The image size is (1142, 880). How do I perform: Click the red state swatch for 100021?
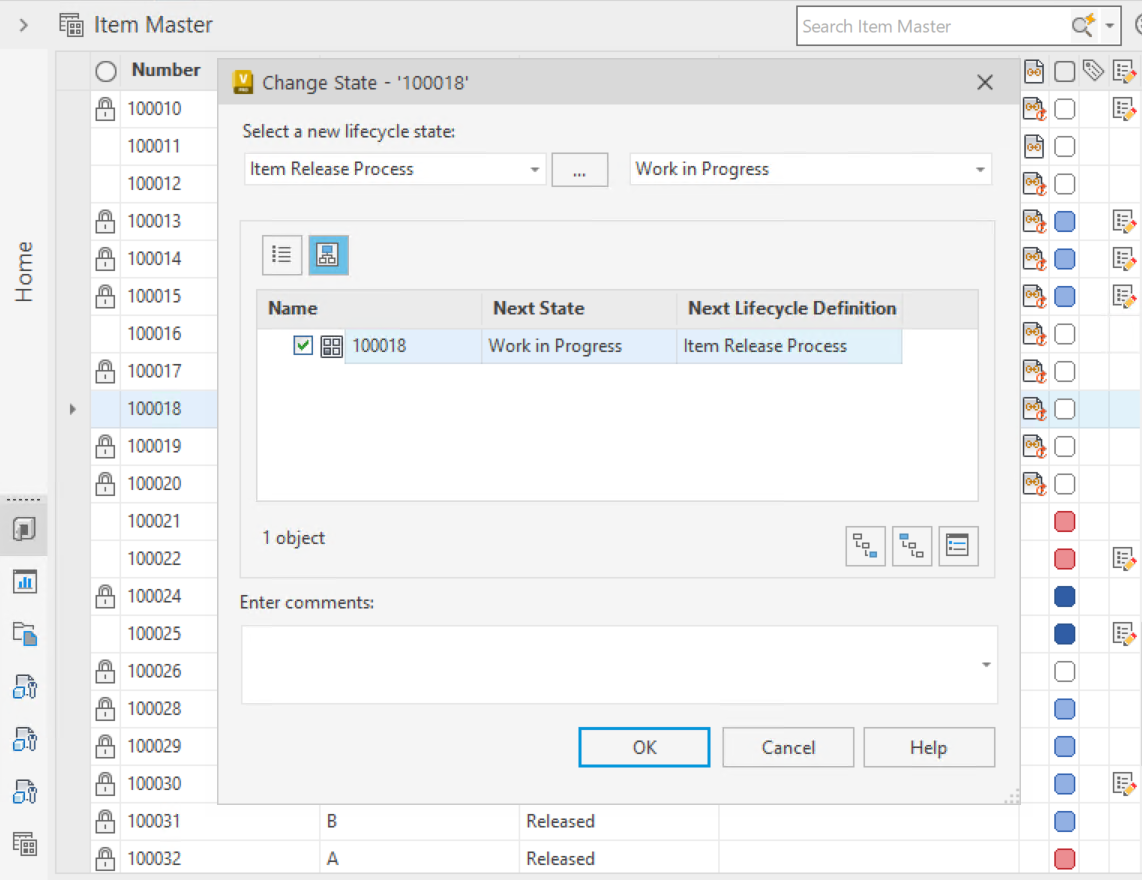click(x=1065, y=521)
